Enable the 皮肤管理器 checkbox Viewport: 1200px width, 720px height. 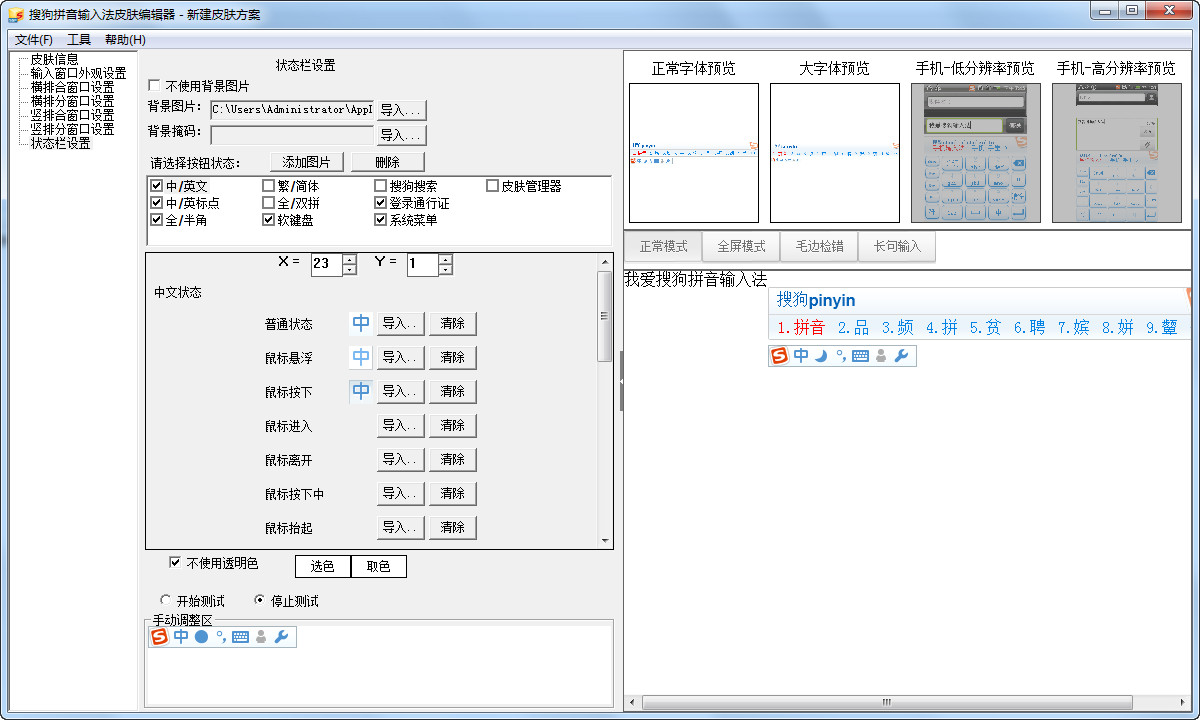[x=492, y=186]
